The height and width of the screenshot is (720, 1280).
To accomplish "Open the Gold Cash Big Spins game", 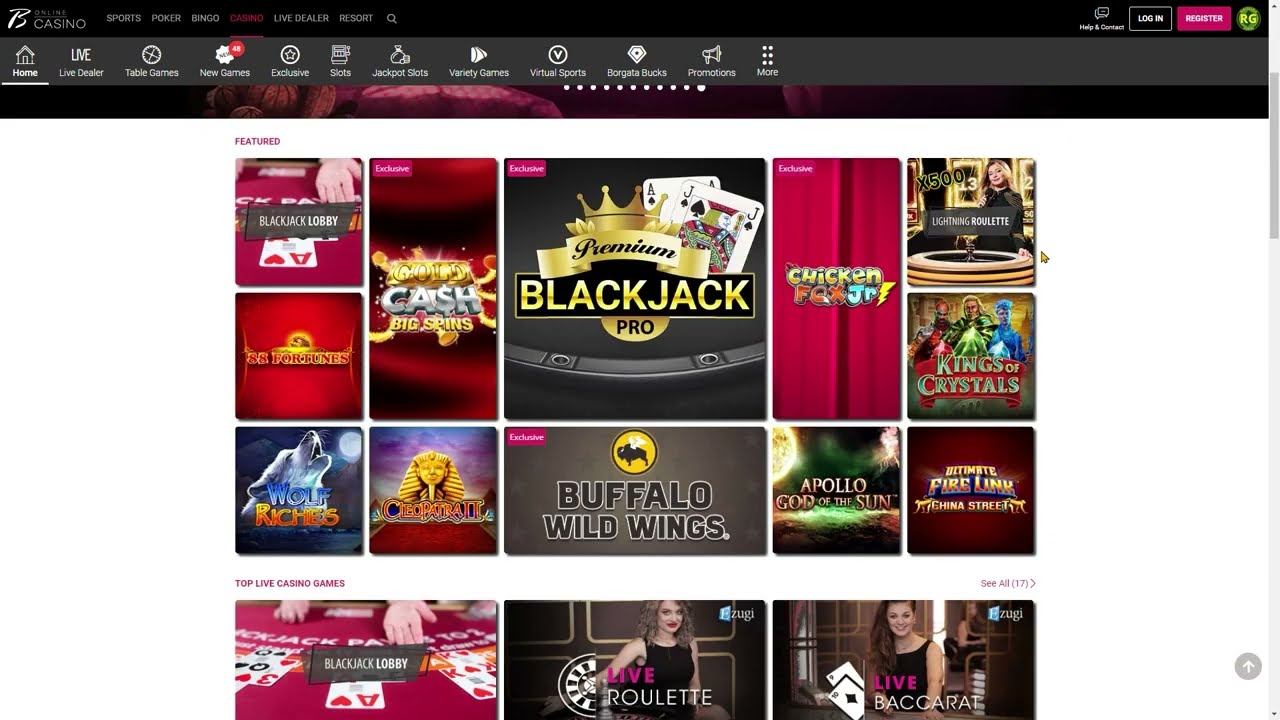I will point(433,288).
